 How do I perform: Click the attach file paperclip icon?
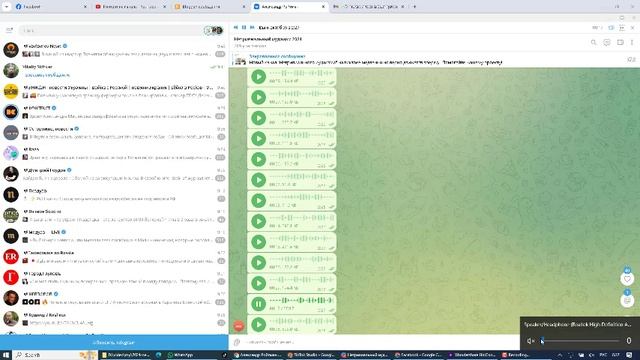tap(237, 342)
